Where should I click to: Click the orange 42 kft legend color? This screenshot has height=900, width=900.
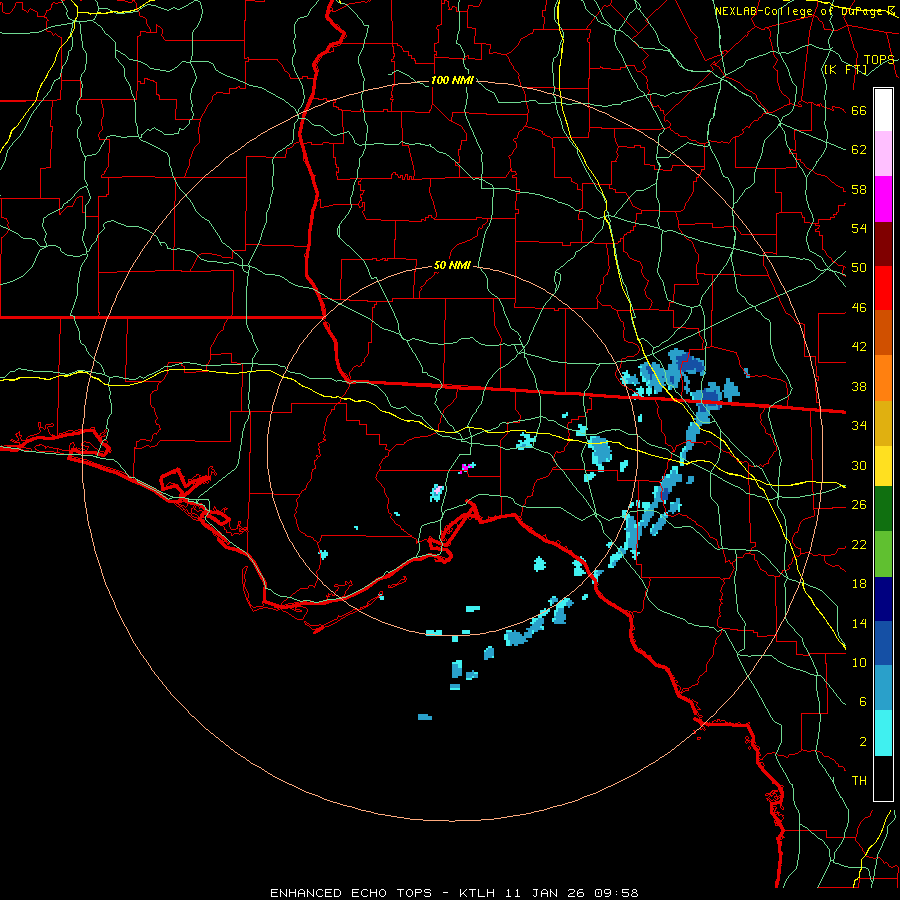tap(883, 378)
